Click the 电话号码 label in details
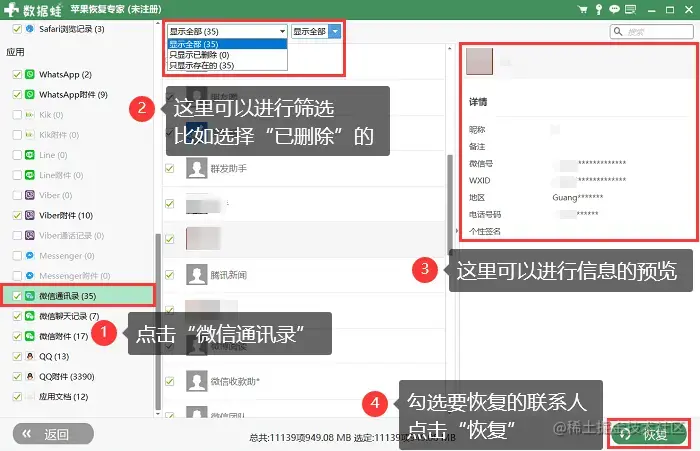 coord(485,214)
